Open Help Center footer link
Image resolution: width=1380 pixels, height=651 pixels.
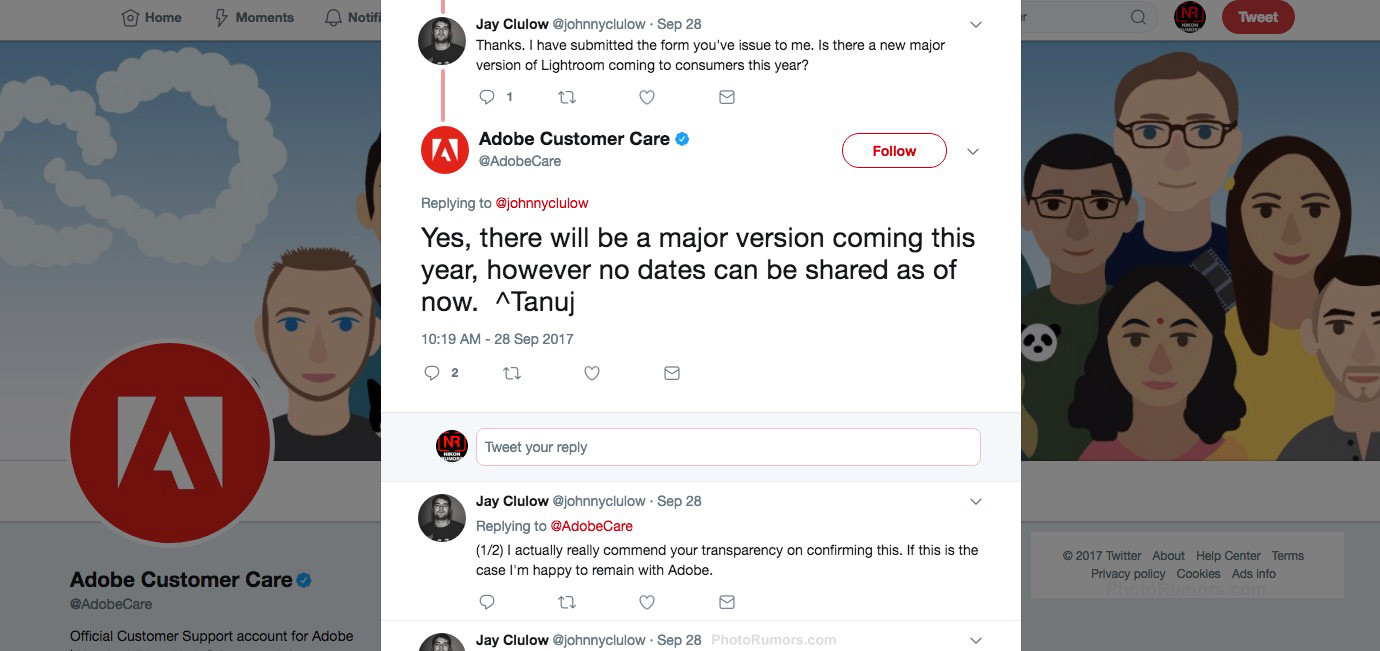coord(1228,556)
